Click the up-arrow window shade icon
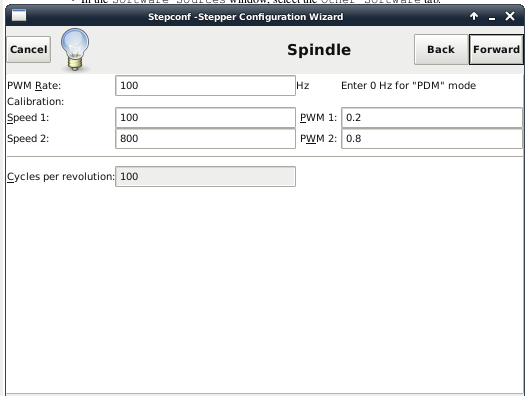 point(474,16)
